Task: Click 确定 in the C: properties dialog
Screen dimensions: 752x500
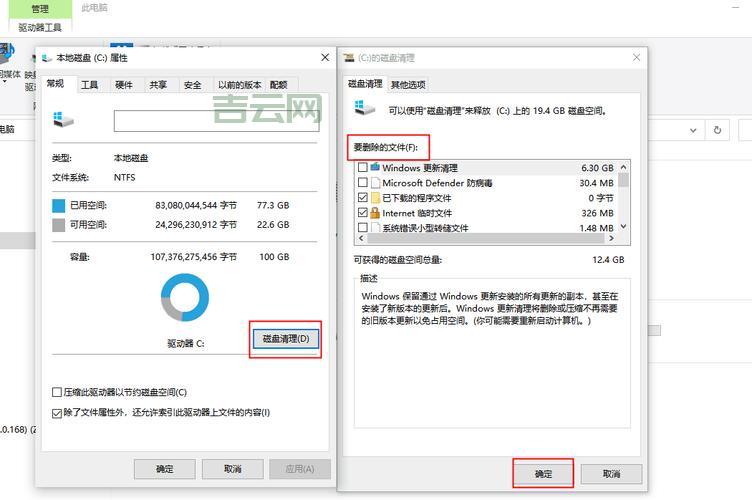Action: (164, 469)
